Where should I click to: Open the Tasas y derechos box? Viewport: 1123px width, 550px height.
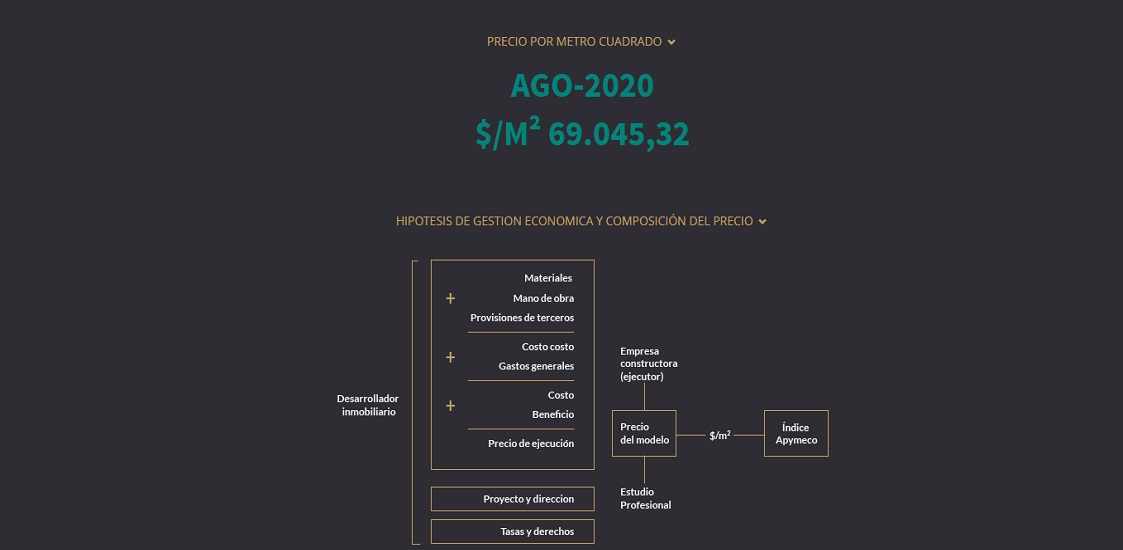point(513,531)
